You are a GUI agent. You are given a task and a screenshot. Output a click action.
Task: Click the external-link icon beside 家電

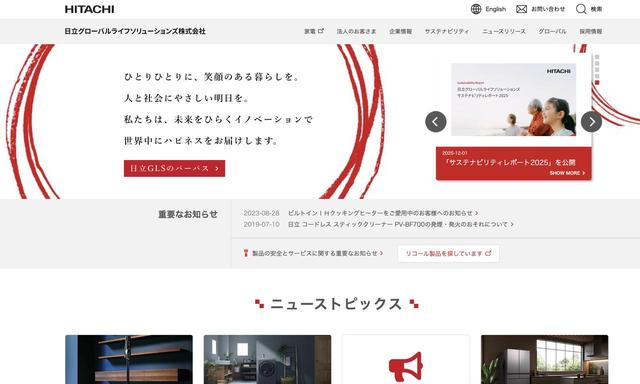tap(321, 31)
